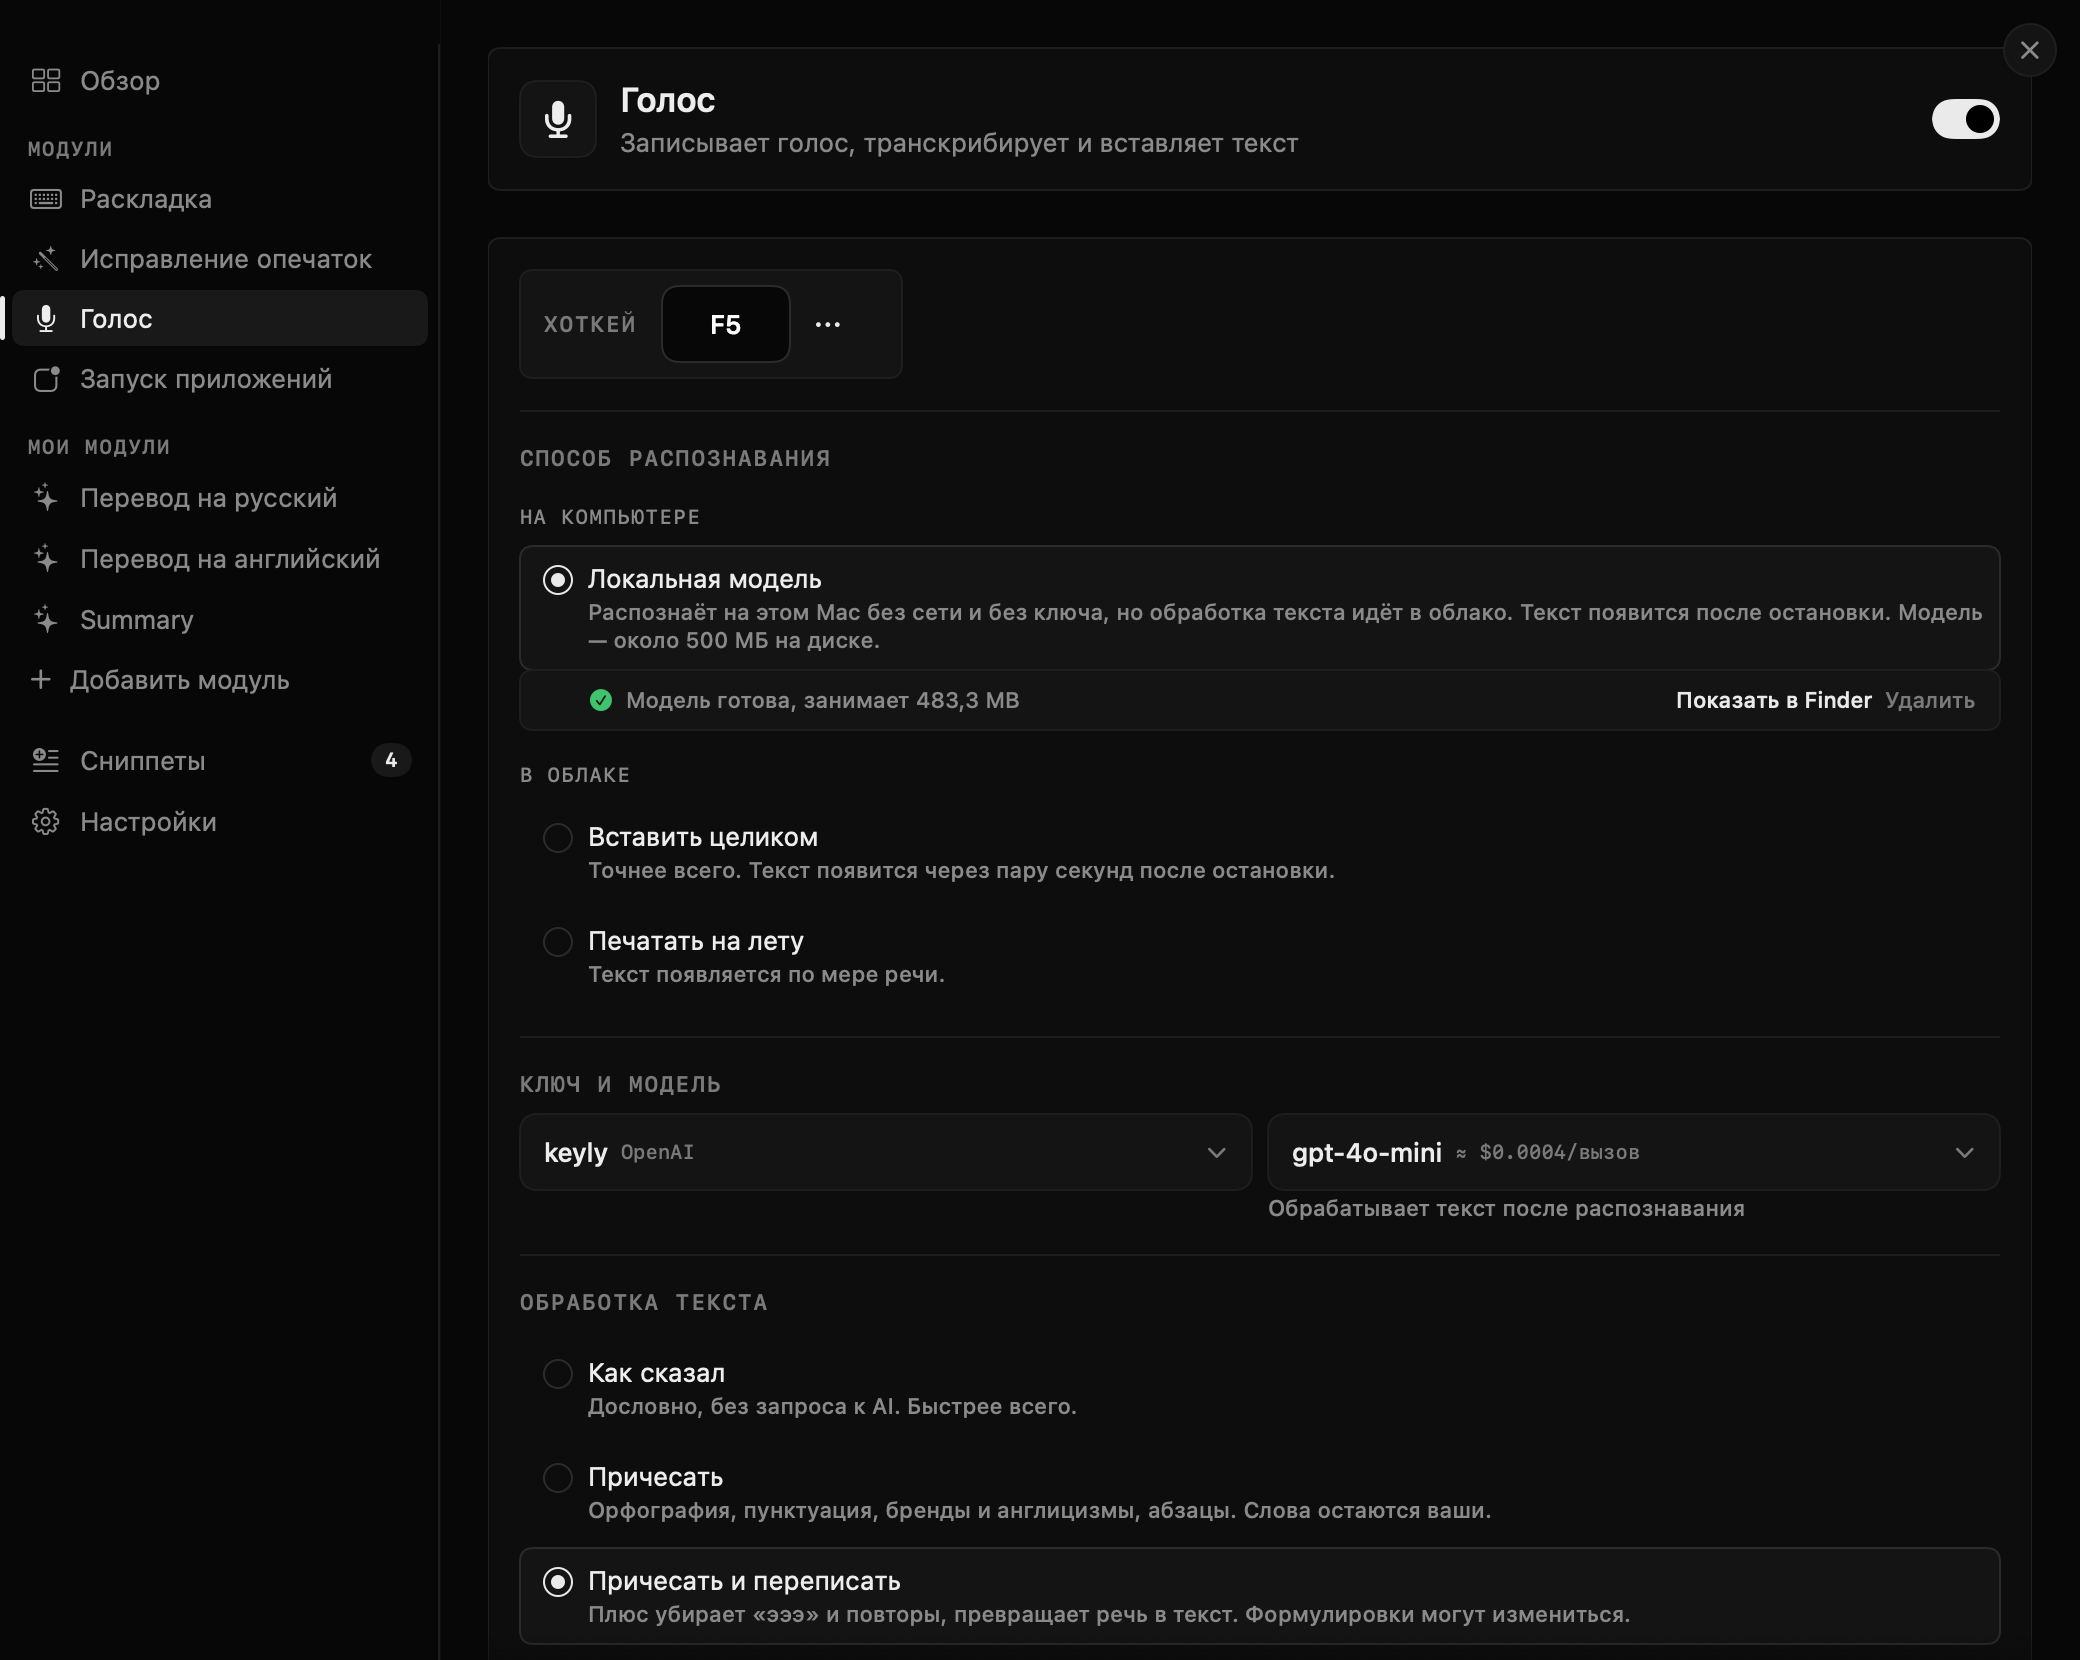Click the Запуск приложений icon
2080x1660 pixels.
[46, 379]
